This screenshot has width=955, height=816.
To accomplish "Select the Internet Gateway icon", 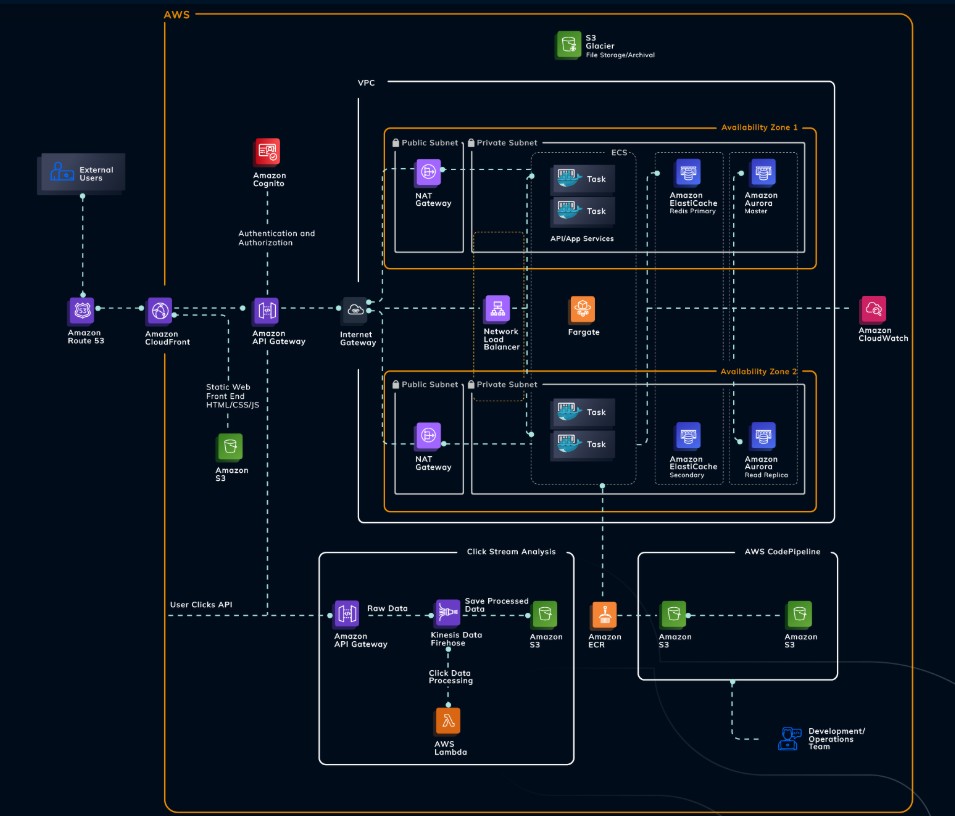I will [357, 310].
